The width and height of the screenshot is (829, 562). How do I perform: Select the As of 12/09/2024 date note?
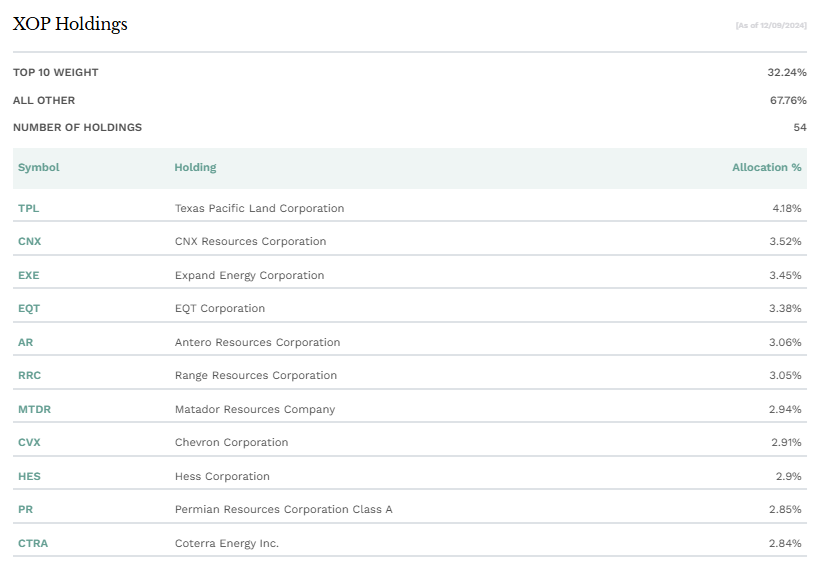coord(771,25)
